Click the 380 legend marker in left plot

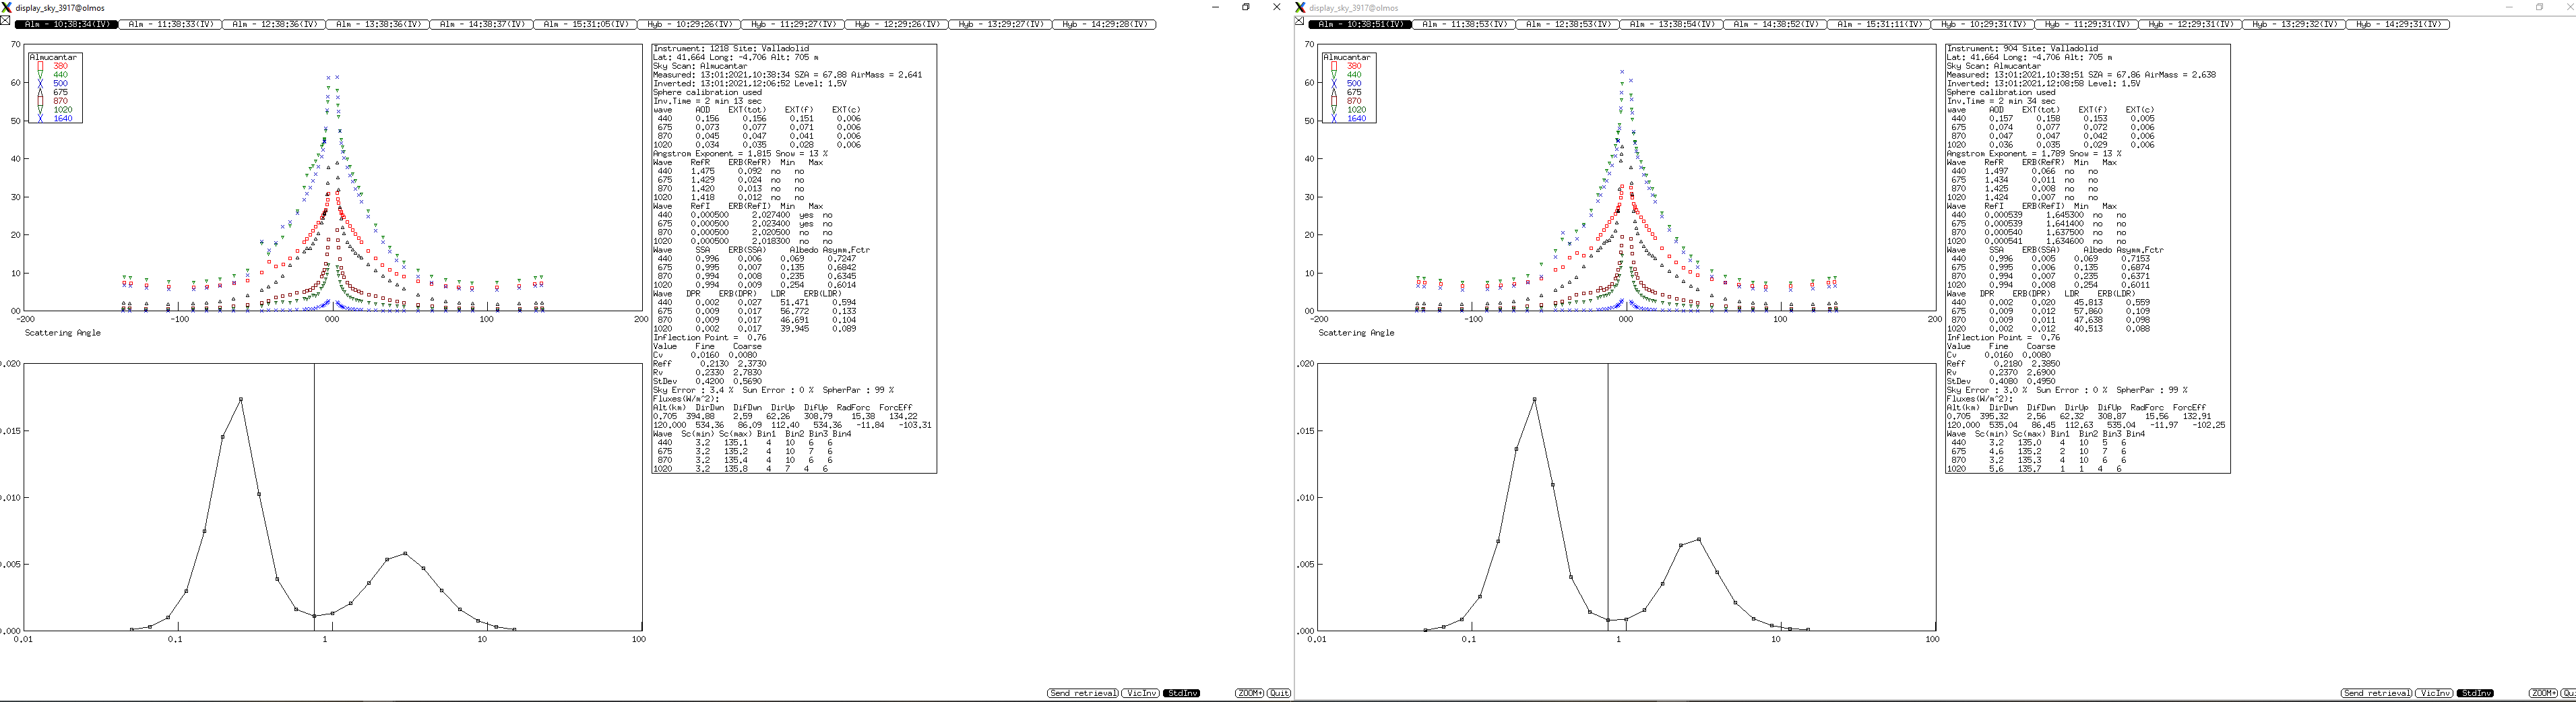(x=40, y=66)
